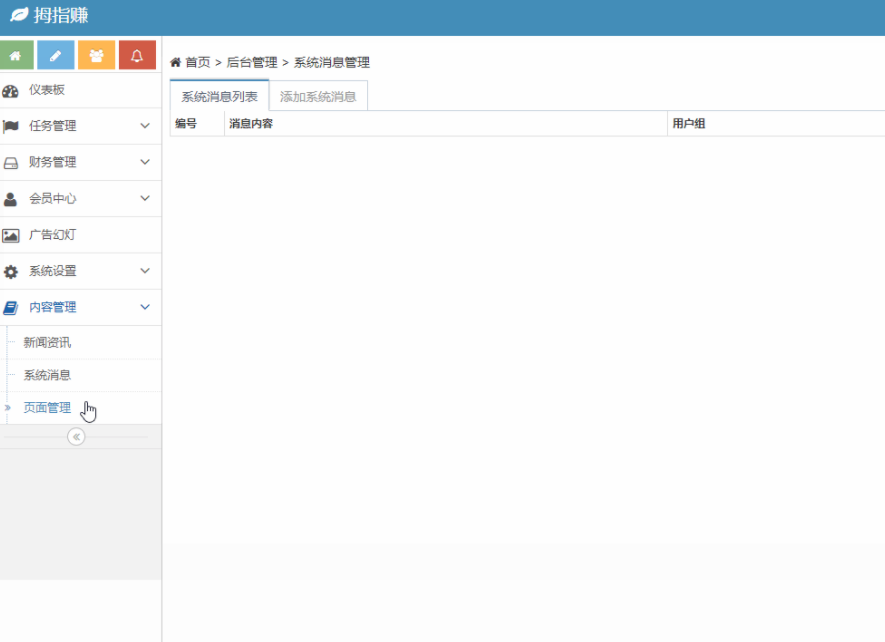This screenshot has width=885, height=642.
Task: Click the orange users group shortcut button
Action: coord(96,55)
